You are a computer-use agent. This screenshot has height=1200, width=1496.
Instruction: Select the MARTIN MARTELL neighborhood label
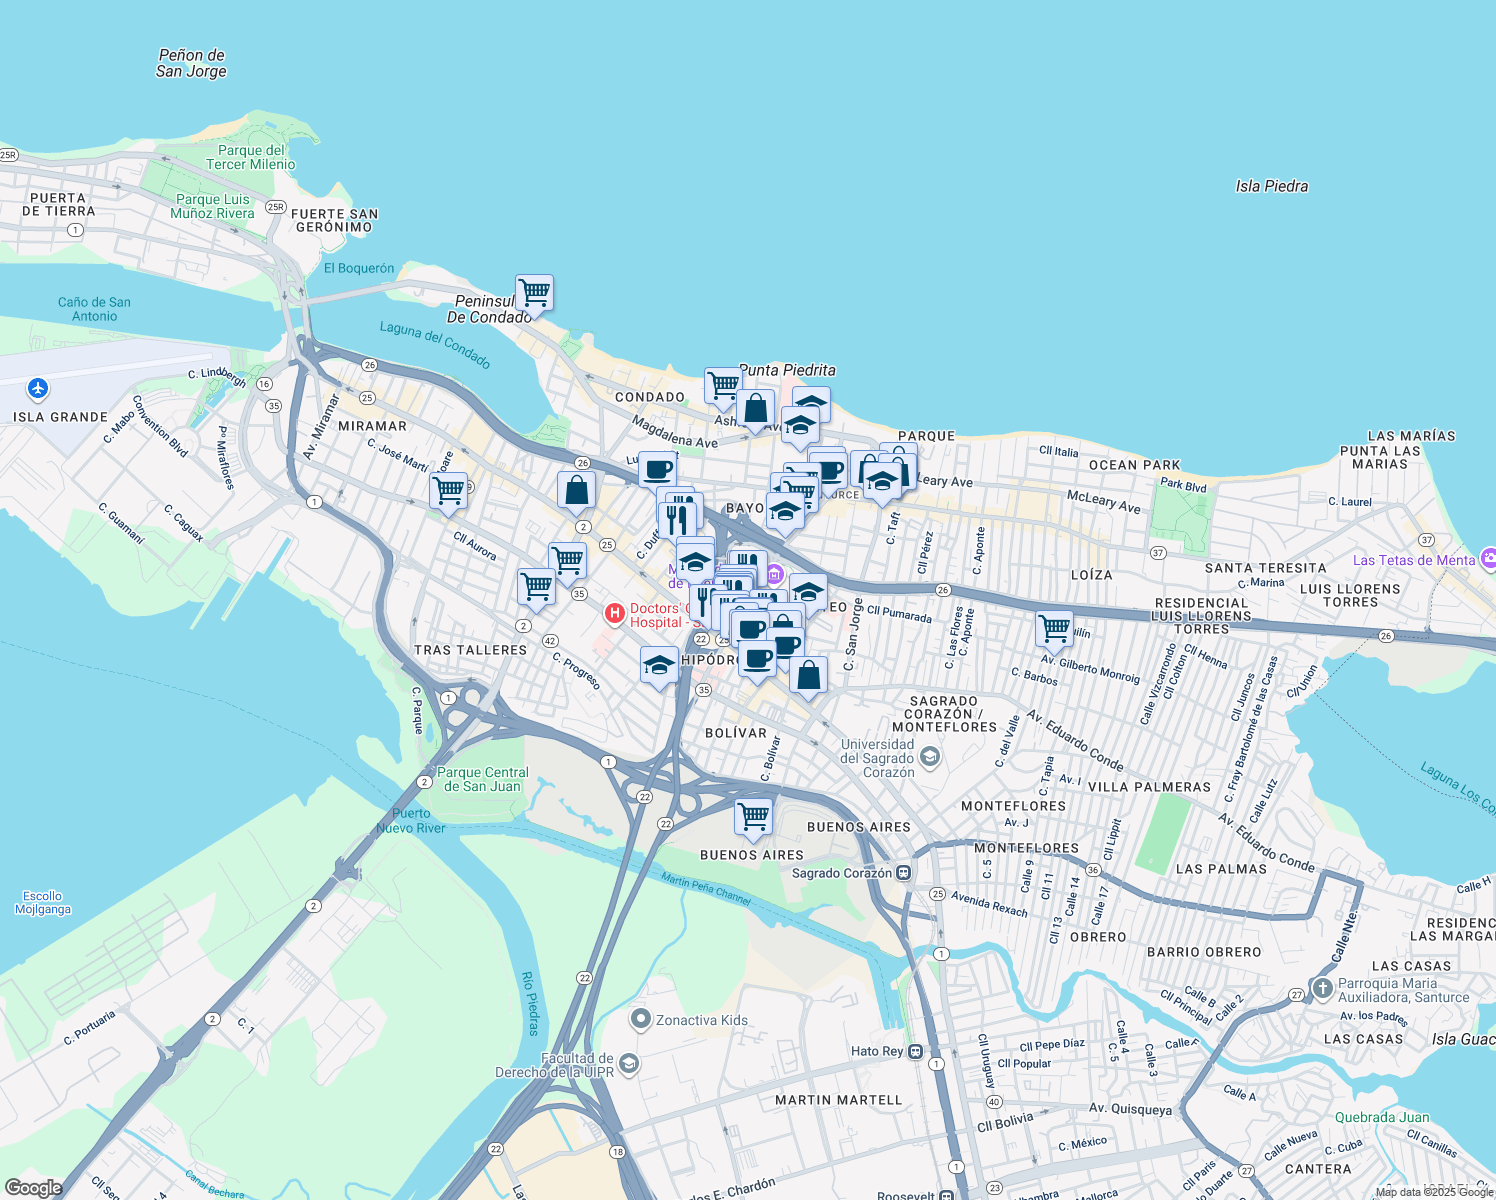(x=839, y=1100)
